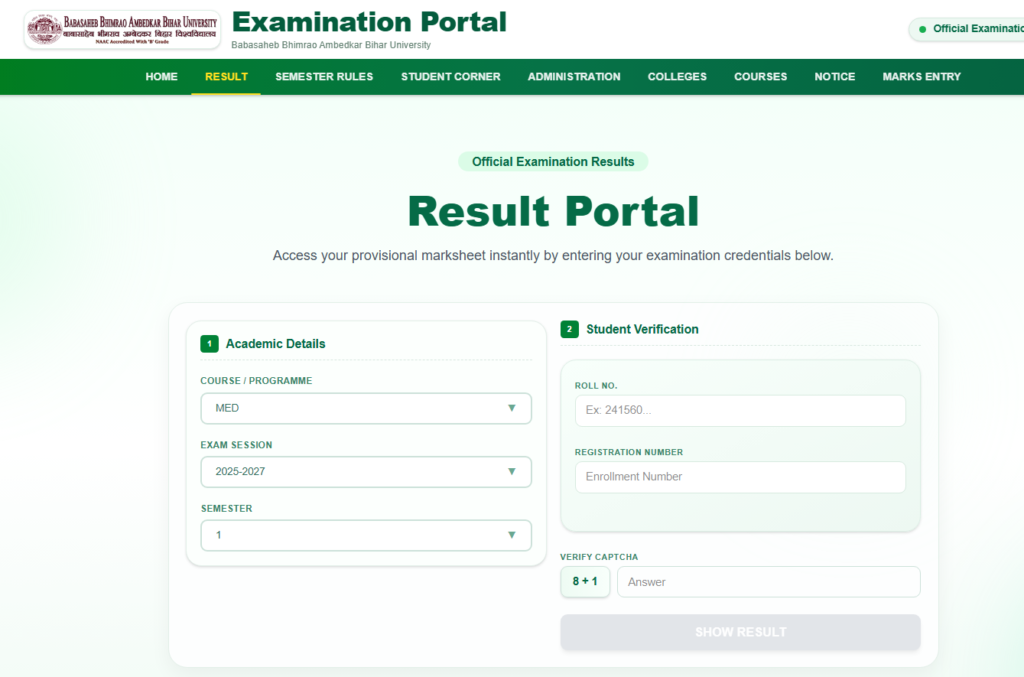Select the RESULT tab in navigation
The height and width of the screenshot is (677, 1024).
coord(226,76)
